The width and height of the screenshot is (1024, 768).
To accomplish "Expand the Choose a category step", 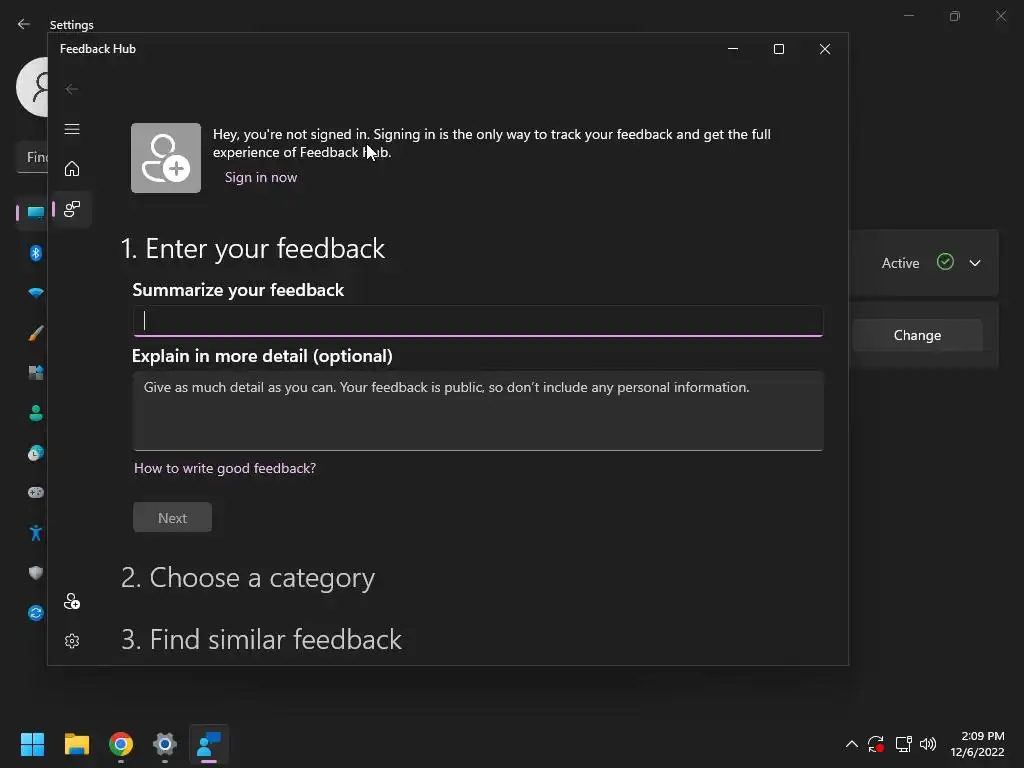I will (248, 577).
